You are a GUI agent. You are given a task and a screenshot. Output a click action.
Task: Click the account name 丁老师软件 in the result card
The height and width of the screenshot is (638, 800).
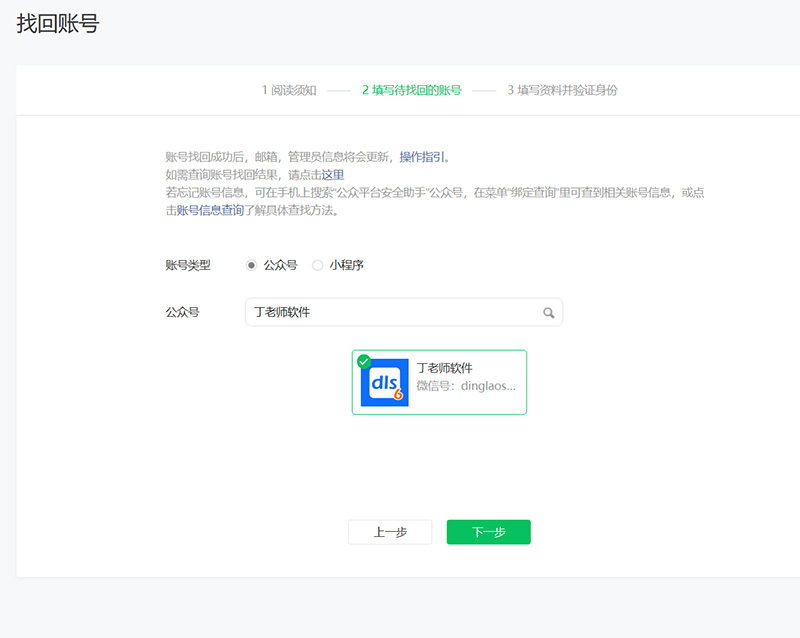[x=444, y=368]
